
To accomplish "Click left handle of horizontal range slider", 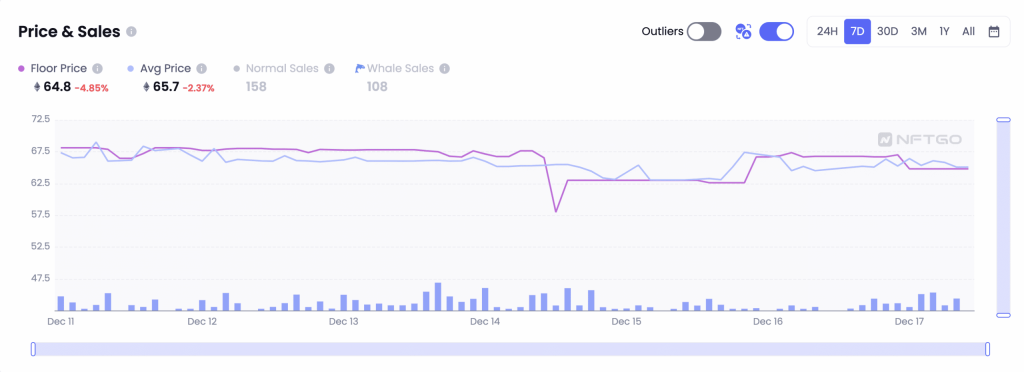I will 33,349.
